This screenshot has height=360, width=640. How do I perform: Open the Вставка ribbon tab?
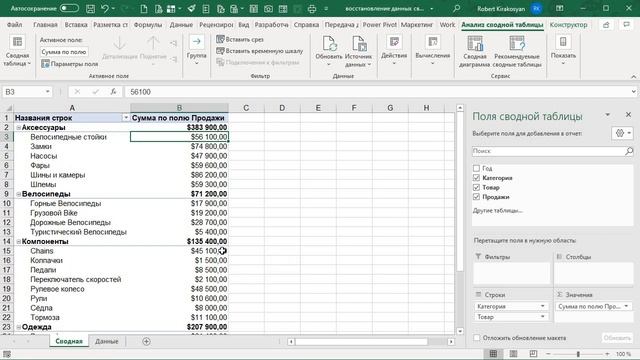click(x=76, y=25)
